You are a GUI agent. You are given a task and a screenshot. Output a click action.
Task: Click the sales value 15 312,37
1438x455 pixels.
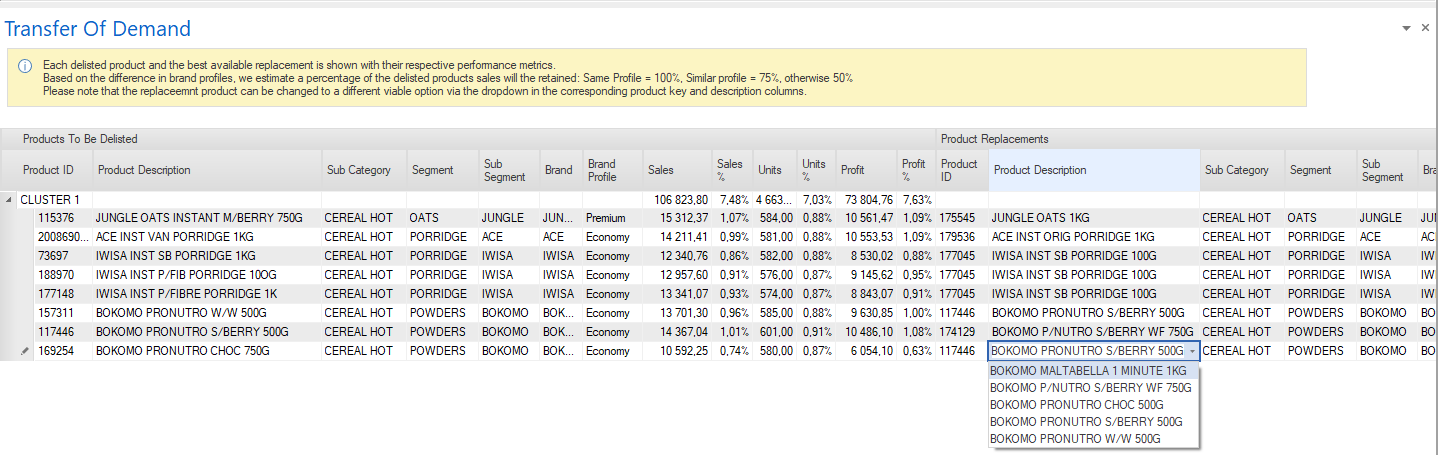(677, 218)
